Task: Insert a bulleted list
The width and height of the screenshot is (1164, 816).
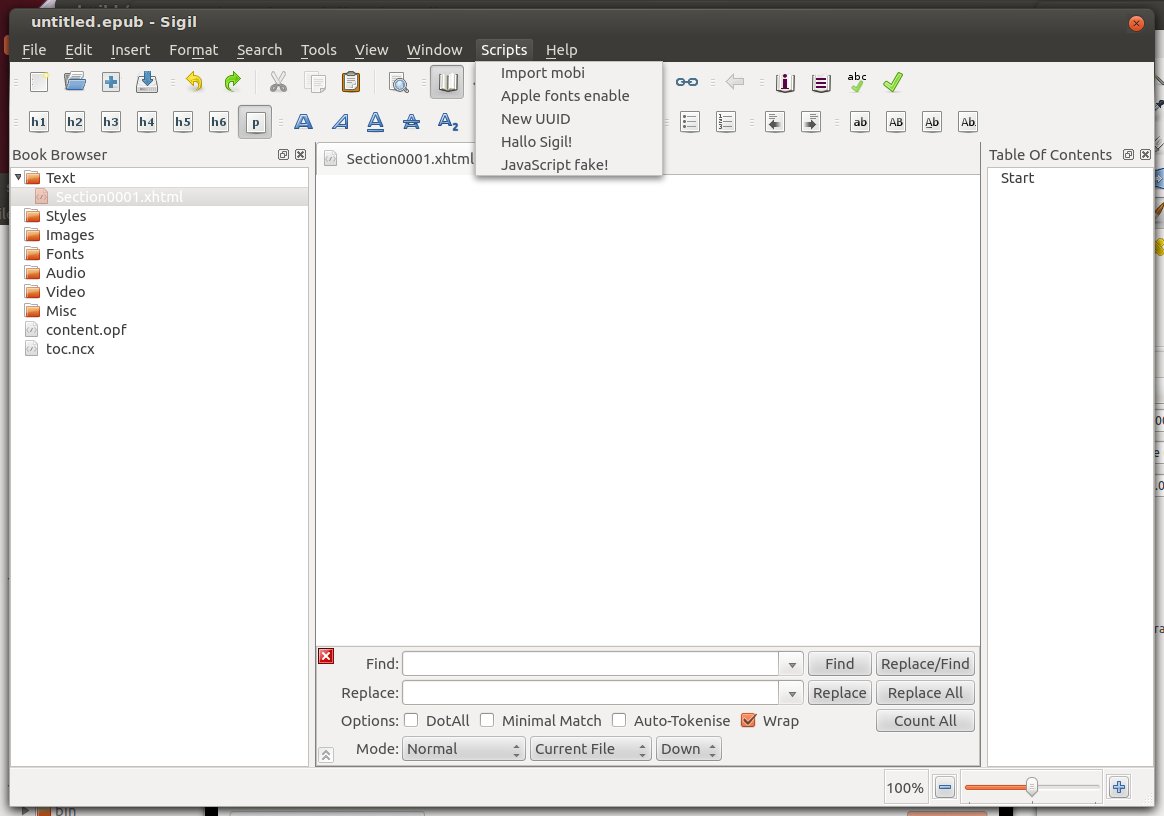Action: pos(690,122)
